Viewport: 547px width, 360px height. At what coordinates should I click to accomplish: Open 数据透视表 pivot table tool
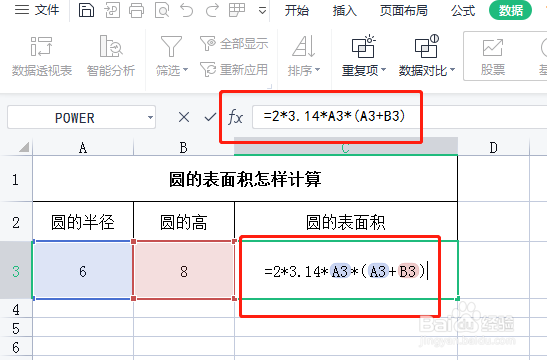click(x=42, y=56)
